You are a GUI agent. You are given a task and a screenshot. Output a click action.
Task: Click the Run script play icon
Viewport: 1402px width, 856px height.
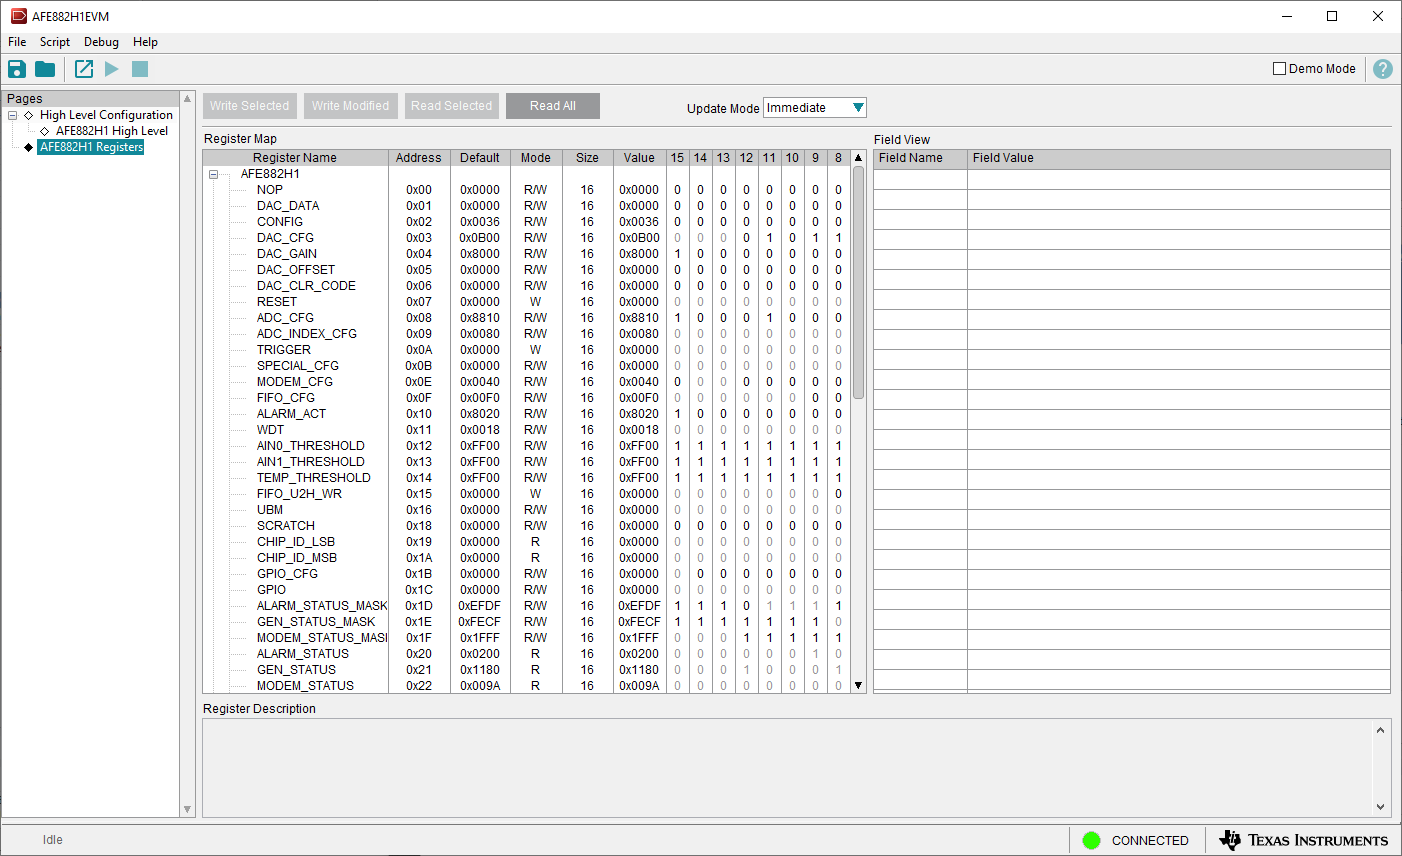[x=112, y=69]
